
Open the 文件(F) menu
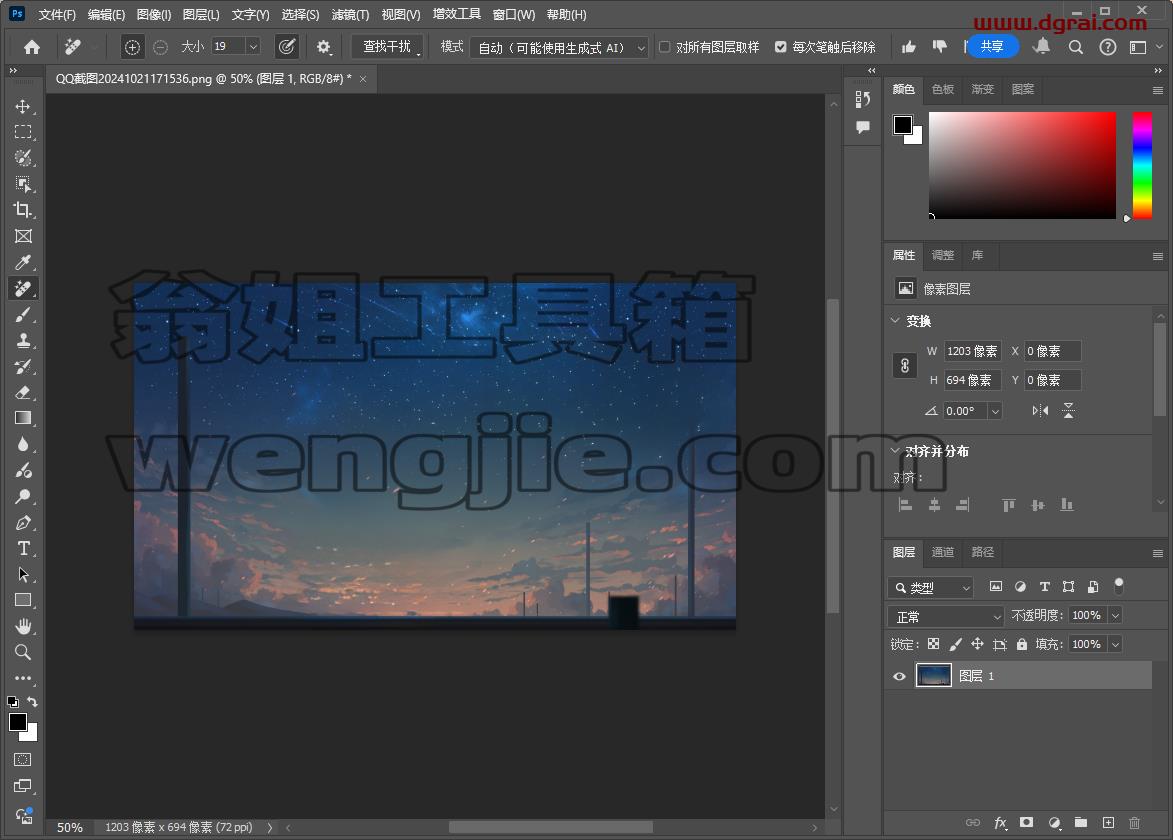point(57,14)
